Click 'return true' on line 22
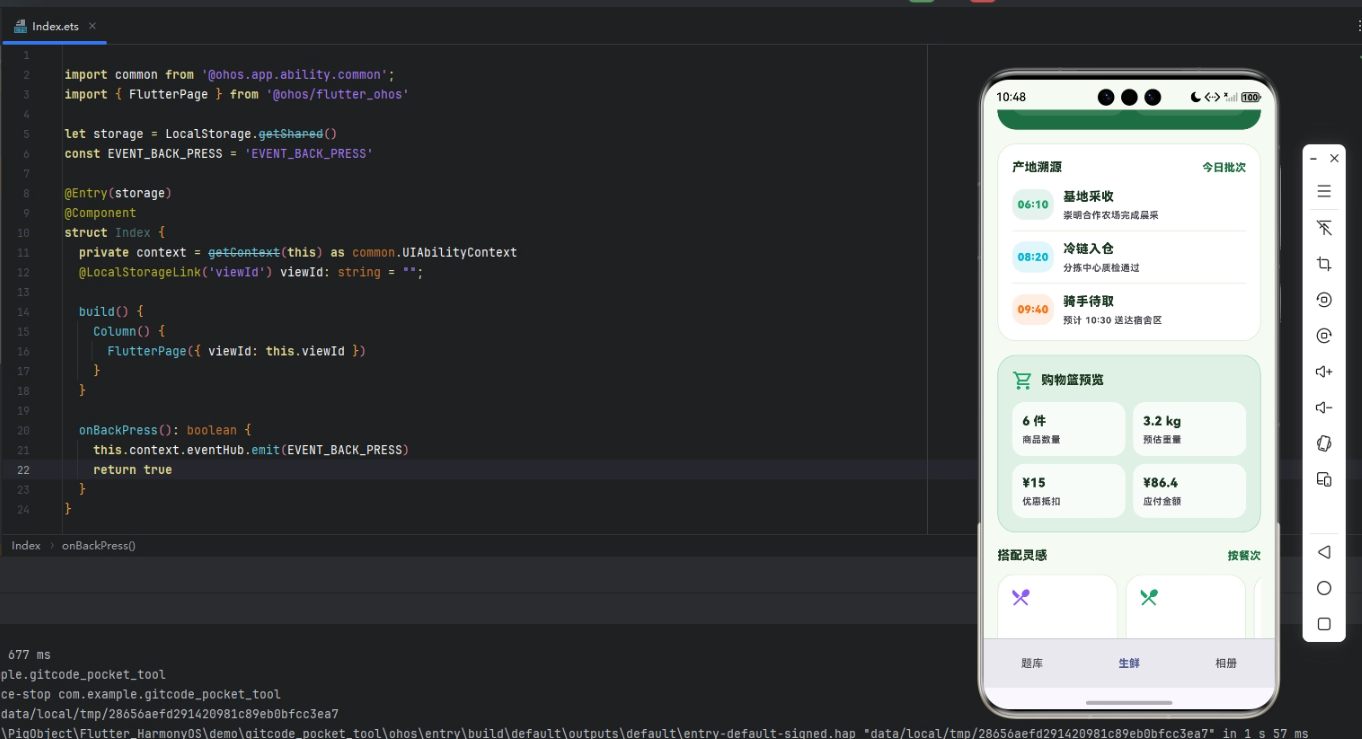 132,470
